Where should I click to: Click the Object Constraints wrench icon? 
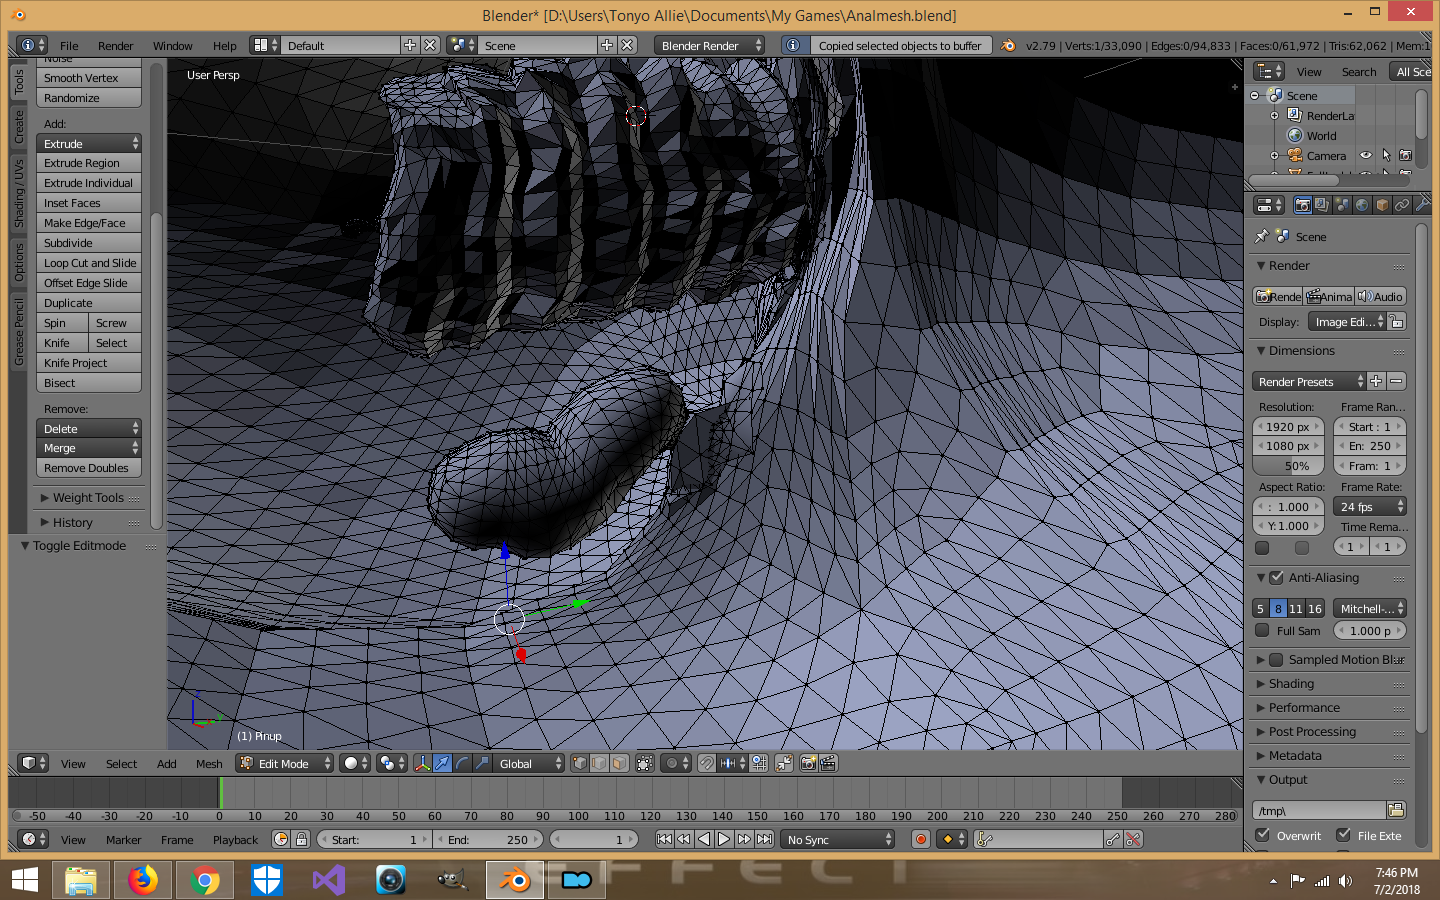[x=1421, y=204]
